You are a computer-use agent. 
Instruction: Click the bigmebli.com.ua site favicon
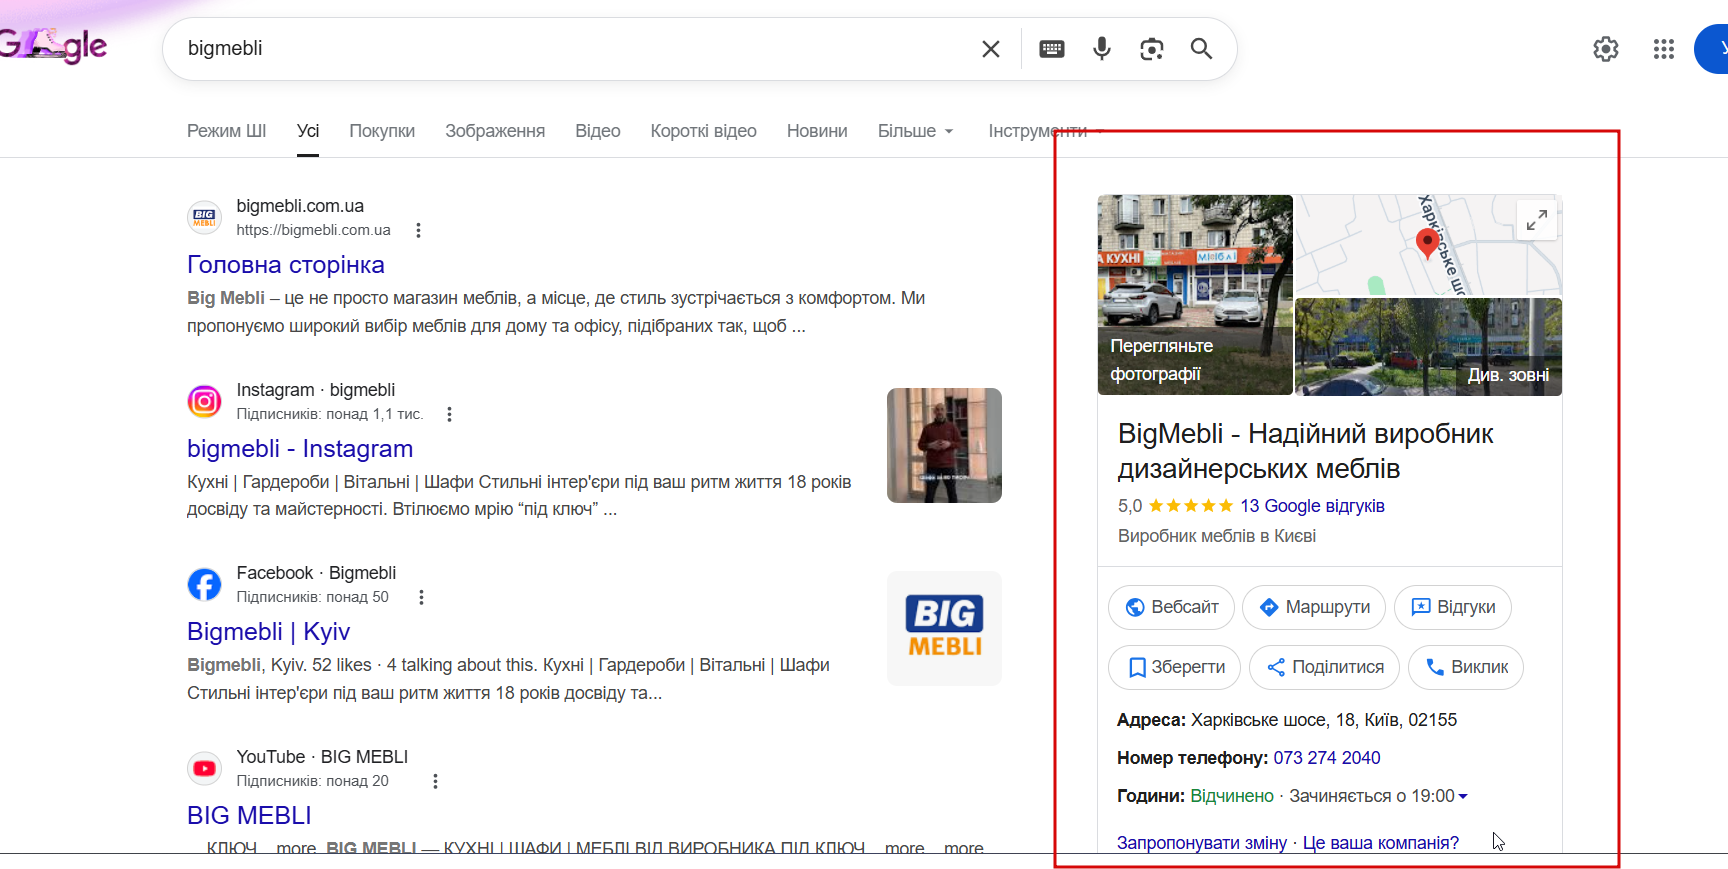tap(205, 218)
